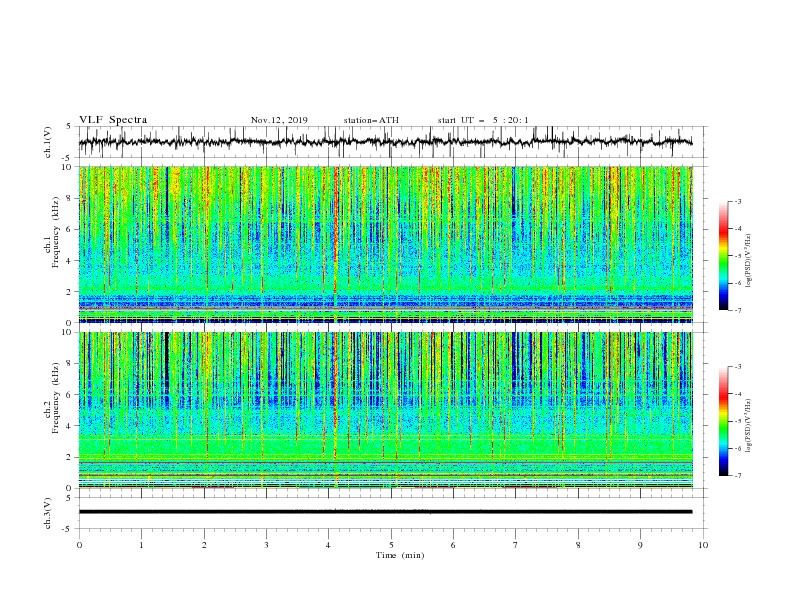Click the 'station=ATH' label
The width and height of the screenshot is (792, 612).
[371, 120]
